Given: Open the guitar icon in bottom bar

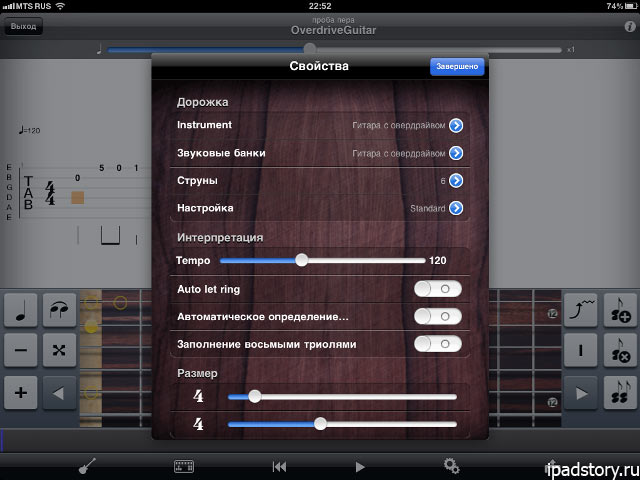Looking at the screenshot, I should pos(87,466).
